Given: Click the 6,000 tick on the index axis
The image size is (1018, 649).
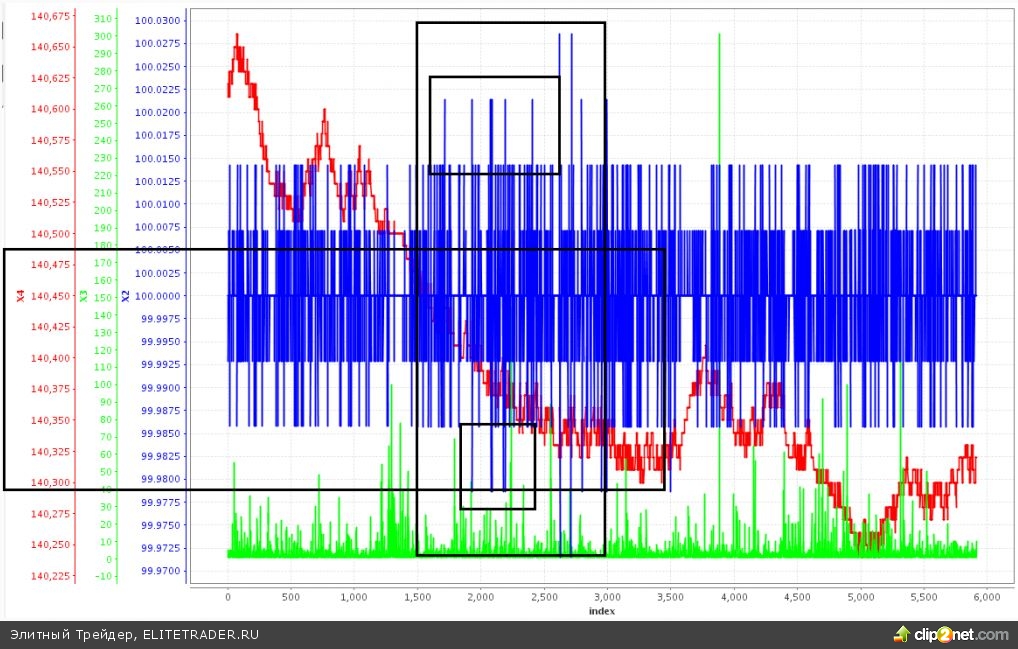Looking at the screenshot, I should click(986, 597).
